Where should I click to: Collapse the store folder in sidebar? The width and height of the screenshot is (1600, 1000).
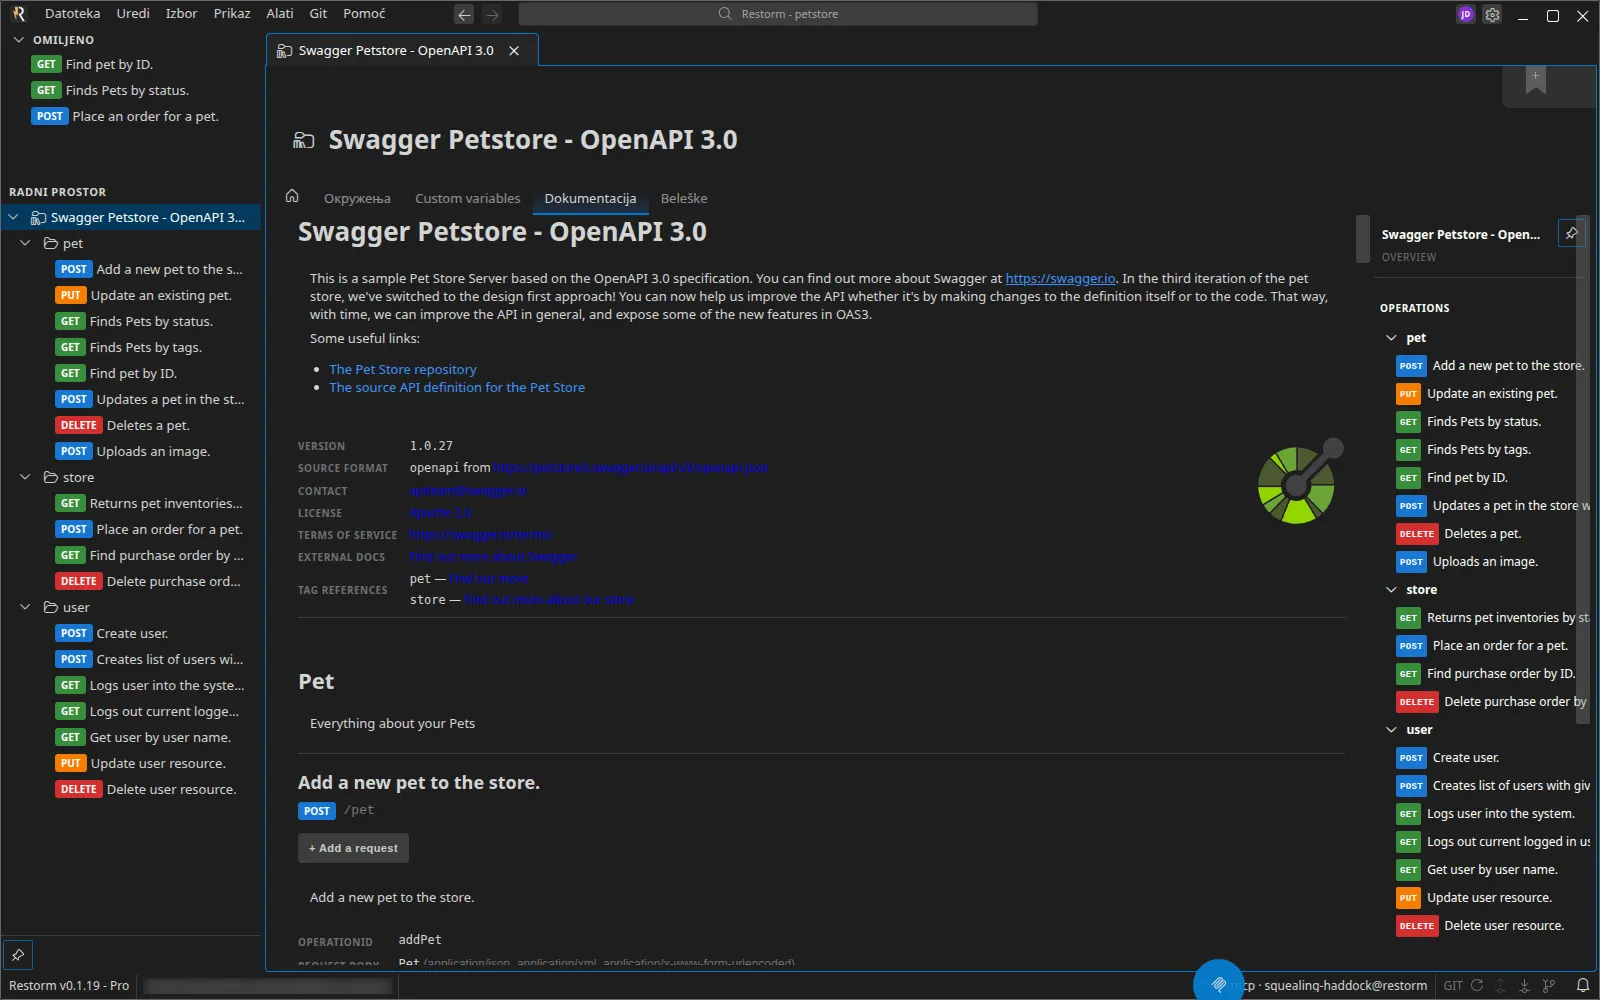(26, 477)
